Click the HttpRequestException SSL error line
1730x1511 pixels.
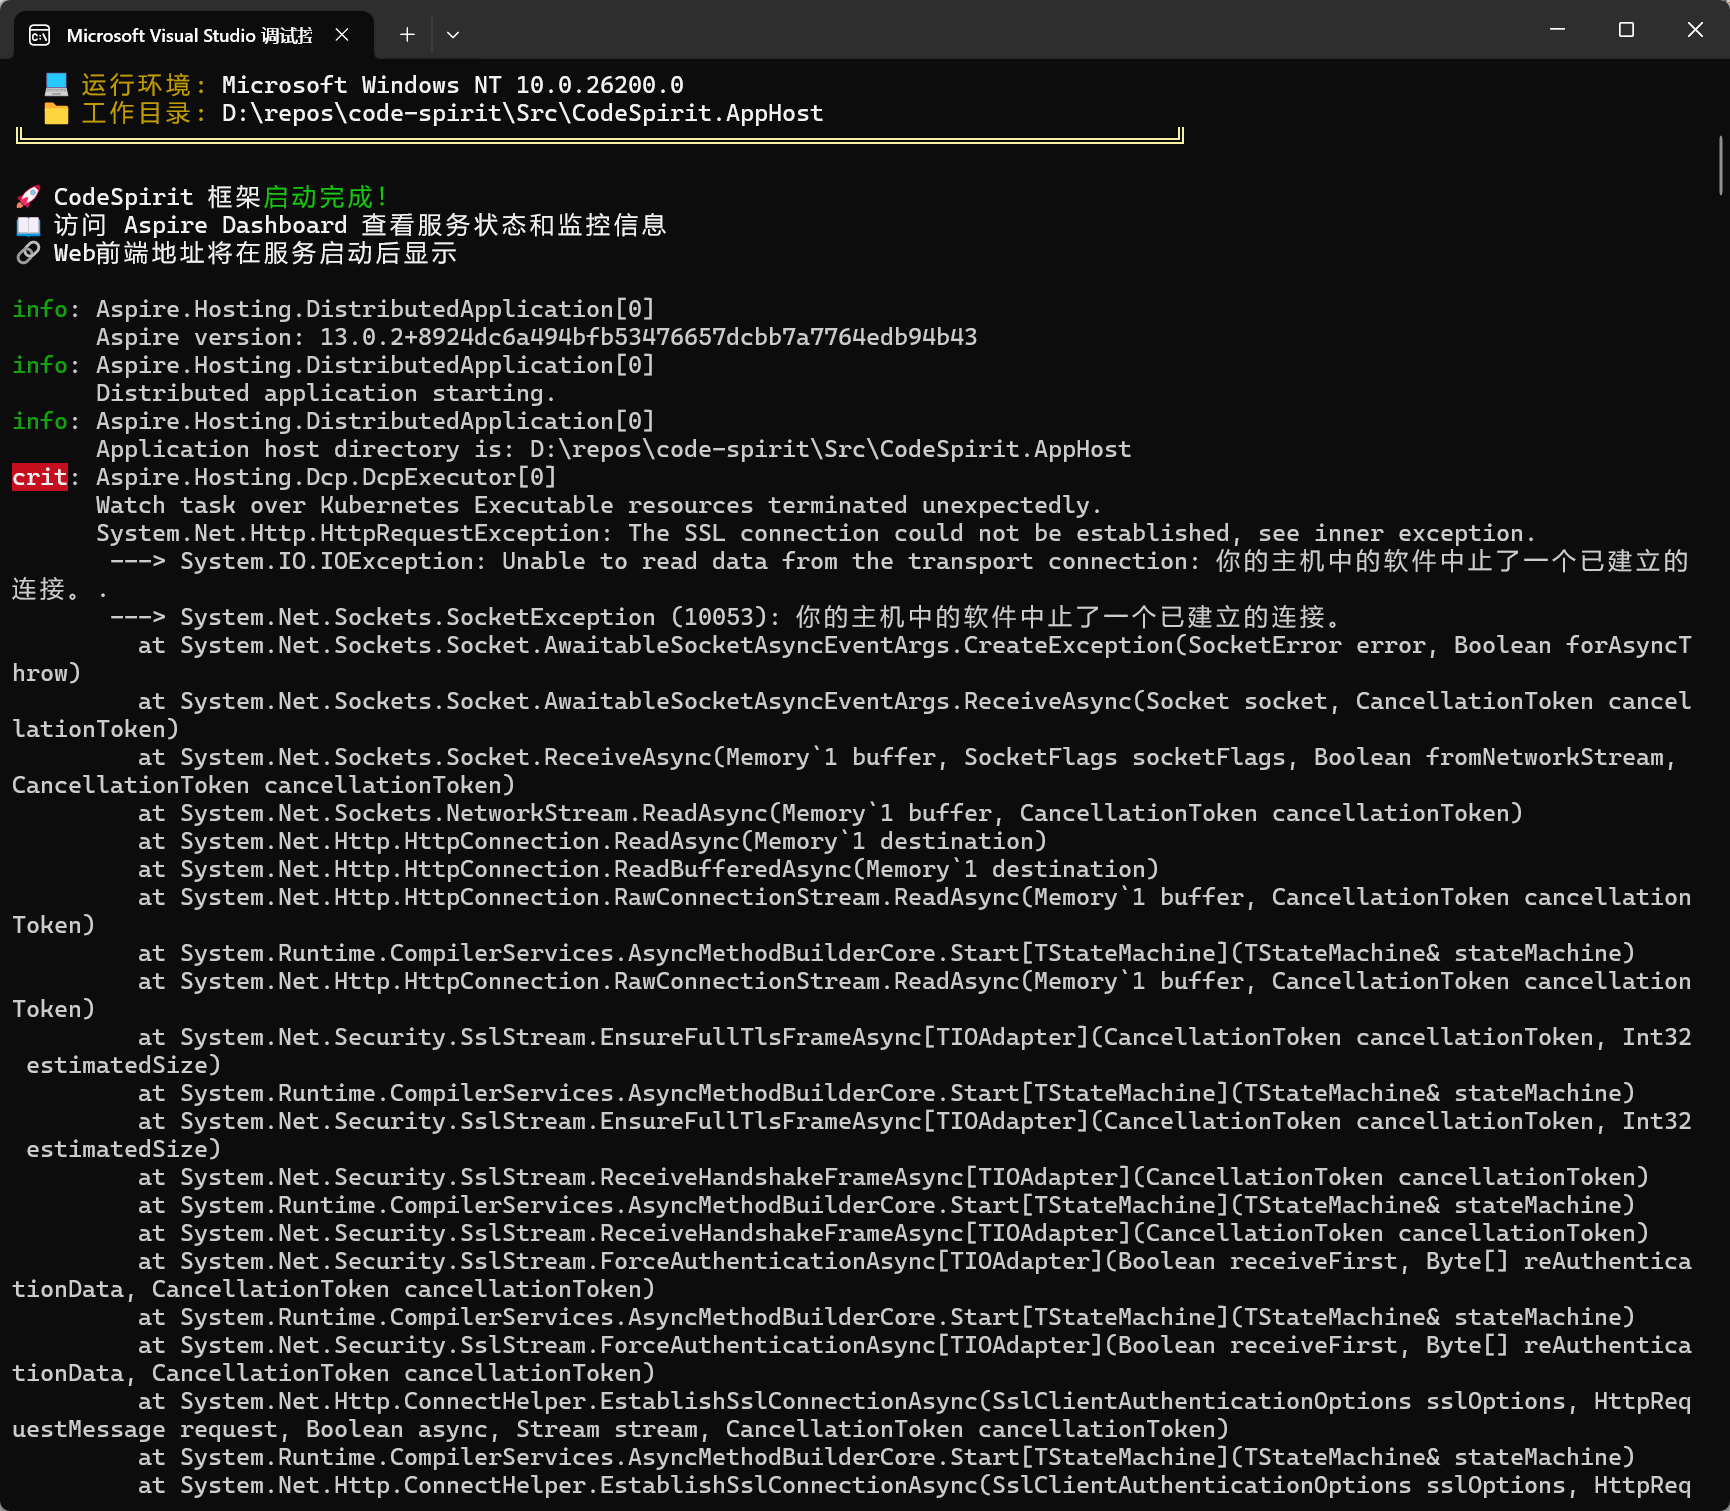click(x=816, y=533)
